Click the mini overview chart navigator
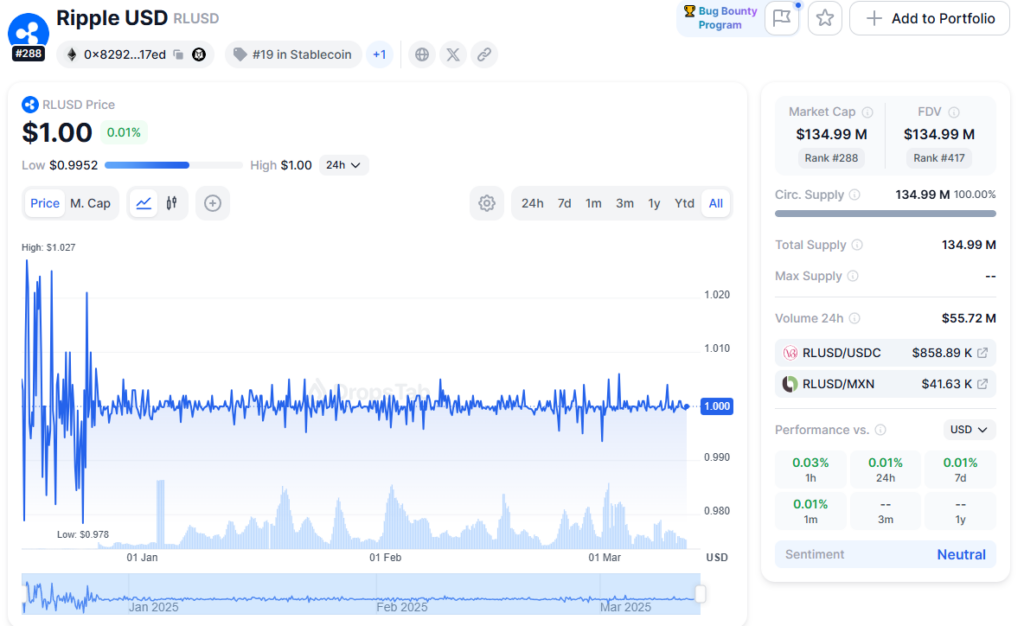The width and height of the screenshot is (1024, 626). [360, 594]
